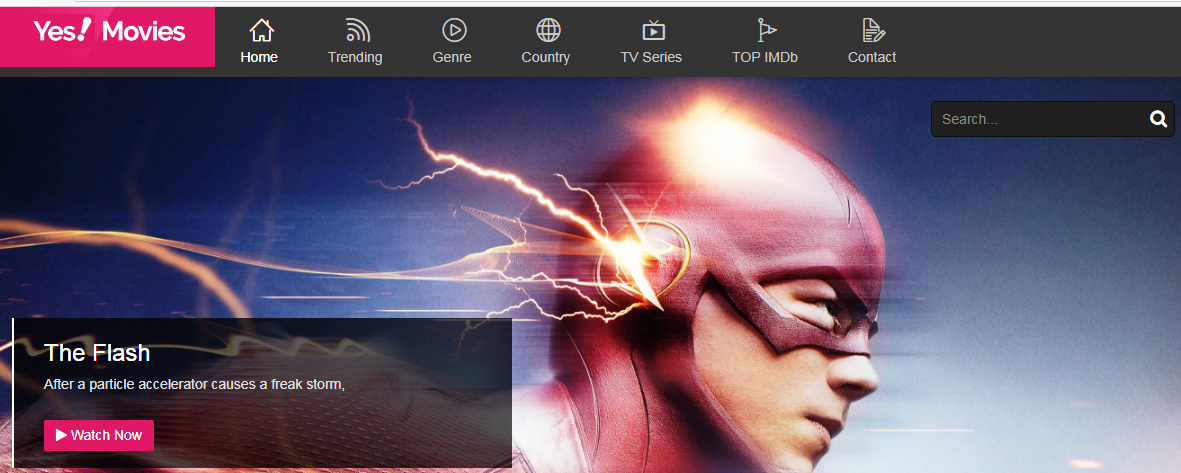Click the Trending feed icon

pyautogui.click(x=358, y=31)
